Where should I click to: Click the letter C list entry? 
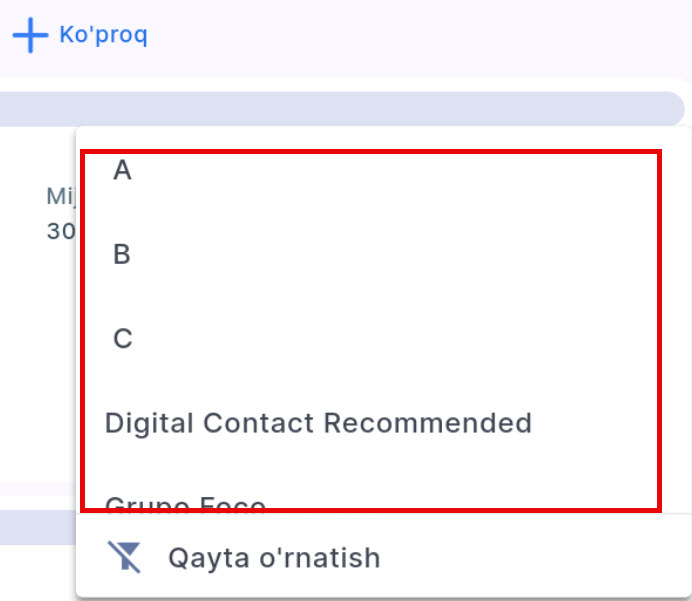click(x=122, y=339)
